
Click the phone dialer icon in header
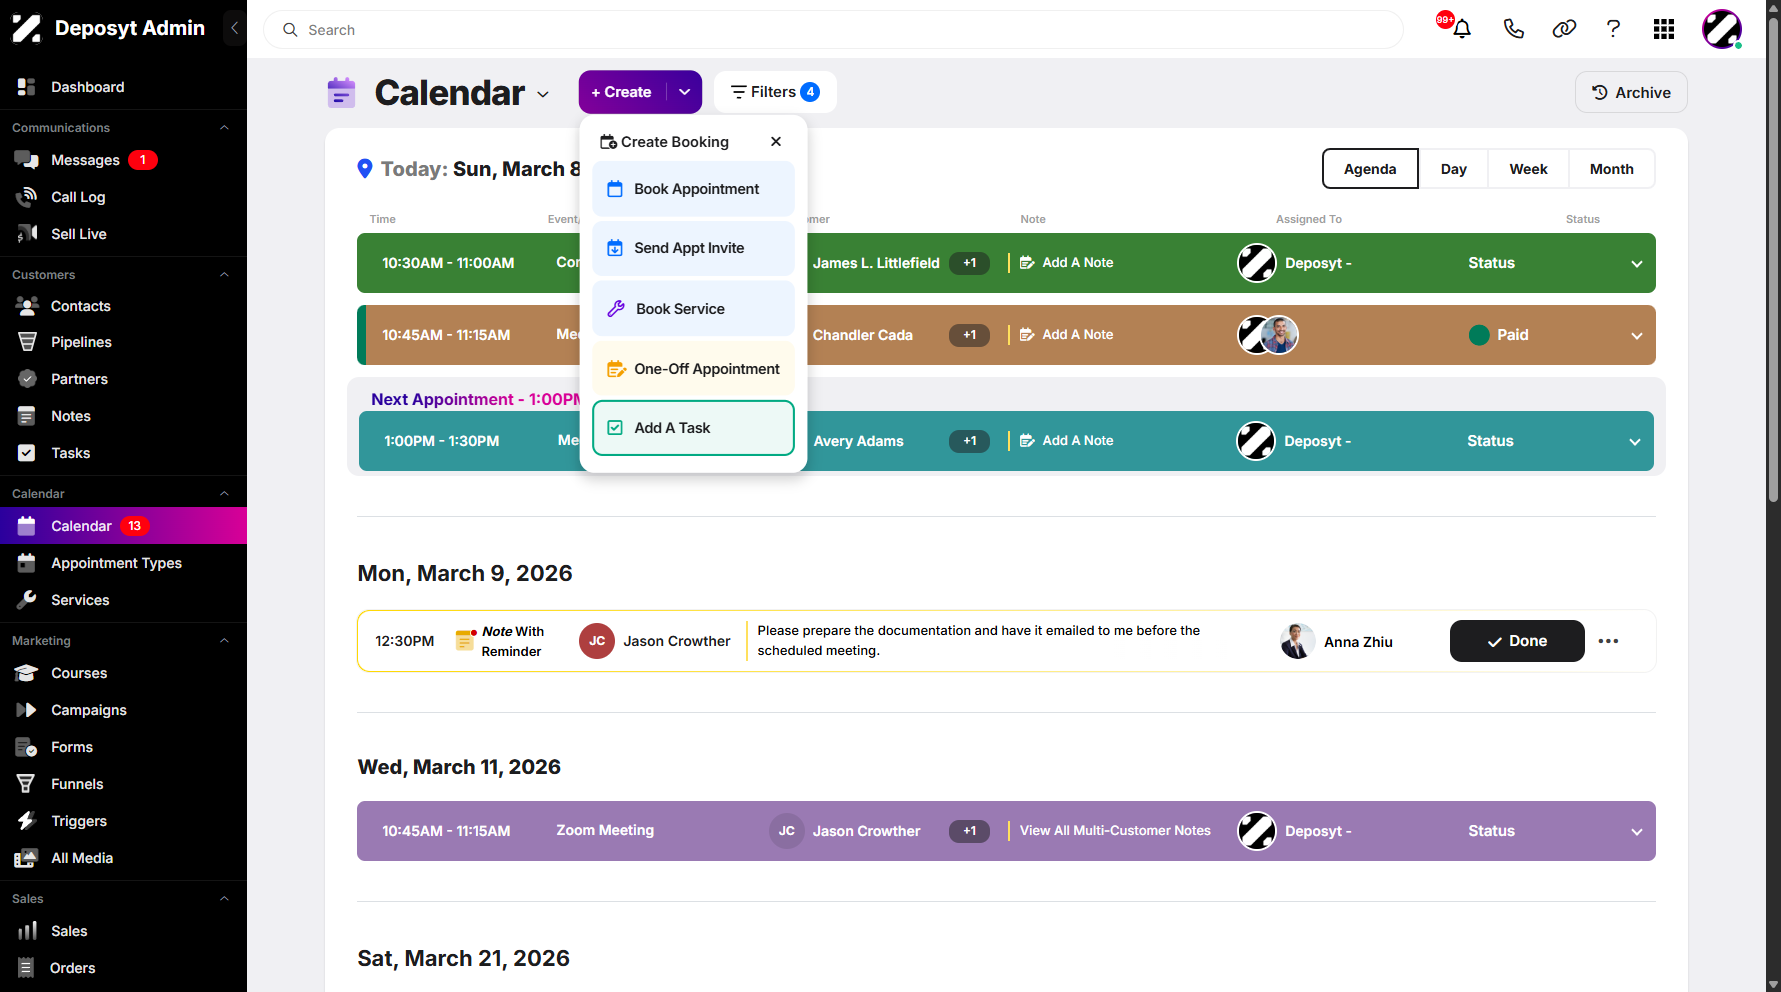(1514, 29)
